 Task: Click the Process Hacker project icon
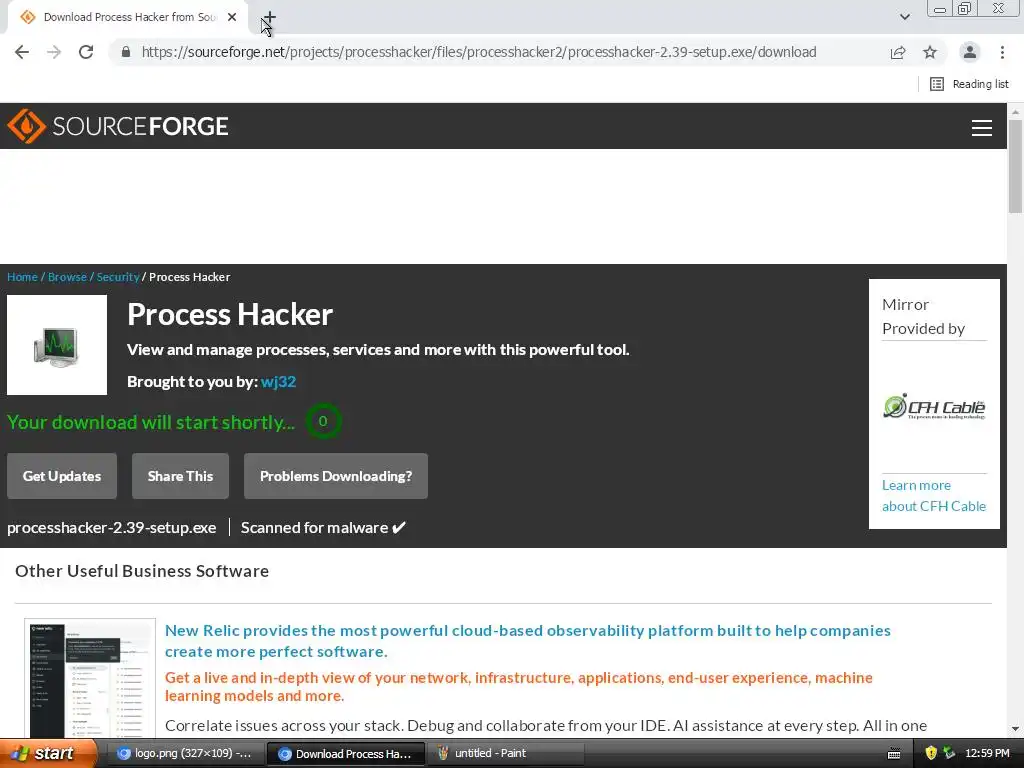(57, 345)
